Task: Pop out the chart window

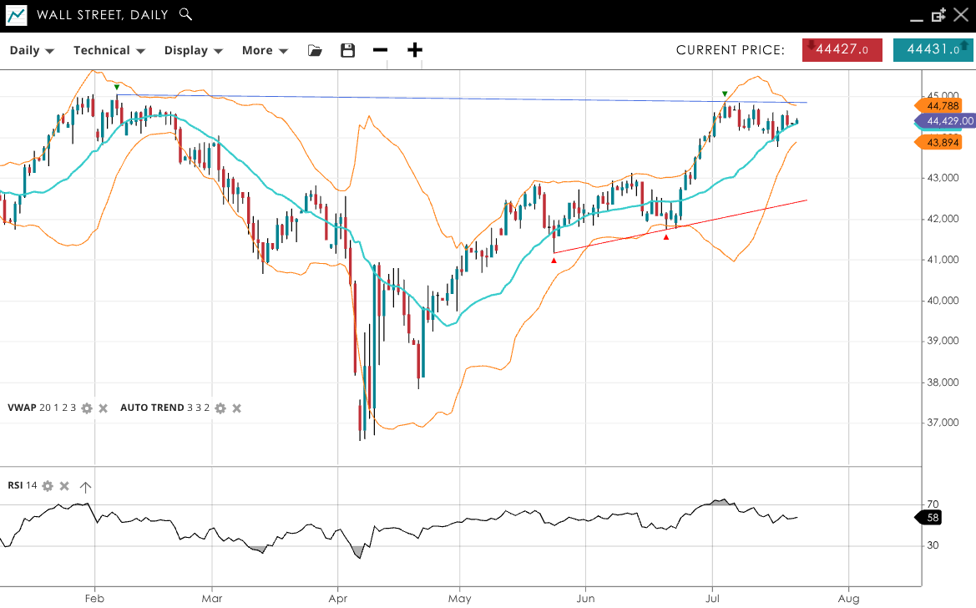Action: (938, 15)
